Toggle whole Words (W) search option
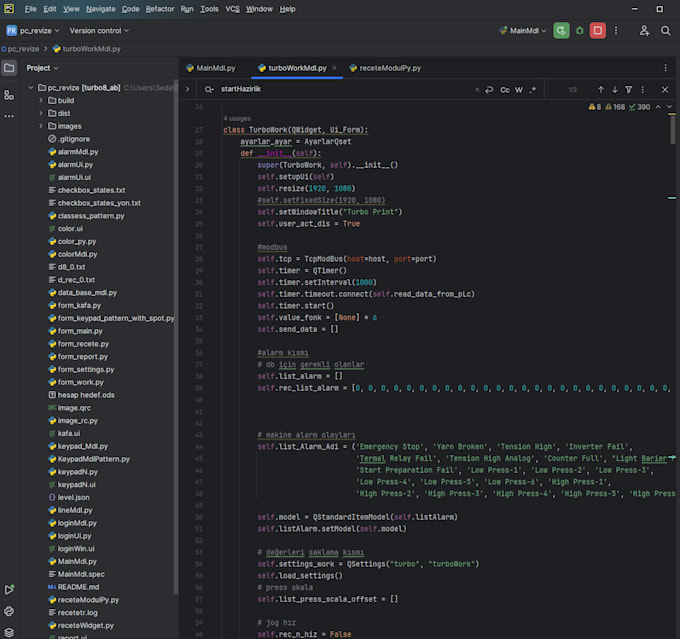The height and width of the screenshot is (639, 680). pyautogui.click(x=519, y=89)
